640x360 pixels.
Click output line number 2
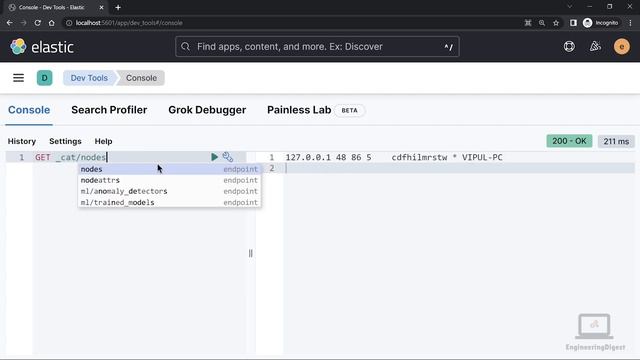(271, 168)
